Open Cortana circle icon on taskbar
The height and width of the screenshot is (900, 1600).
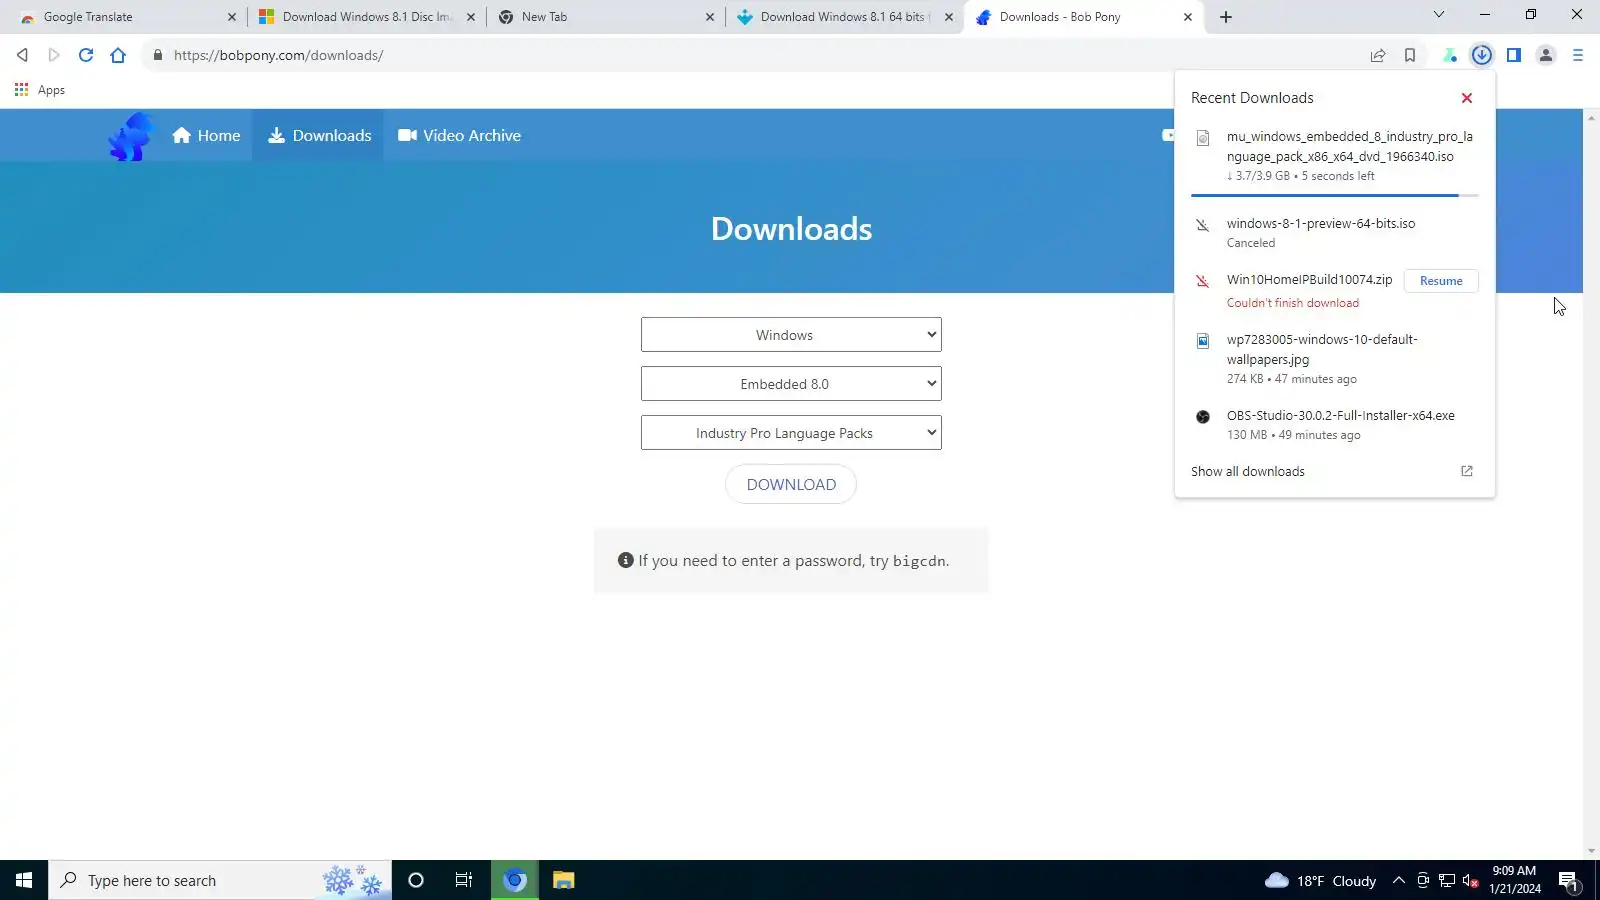416,880
